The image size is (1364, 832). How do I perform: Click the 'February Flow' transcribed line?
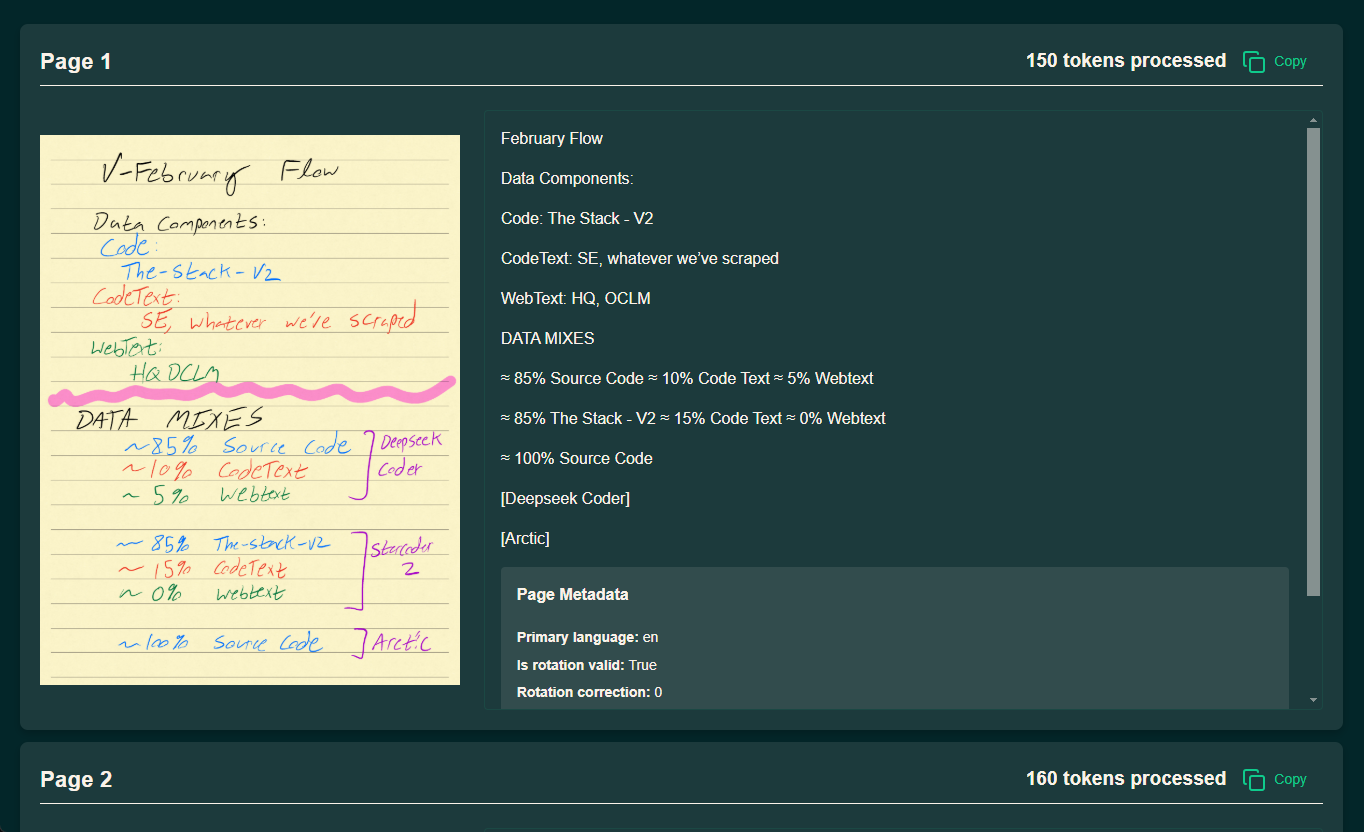click(x=552, y=138)
